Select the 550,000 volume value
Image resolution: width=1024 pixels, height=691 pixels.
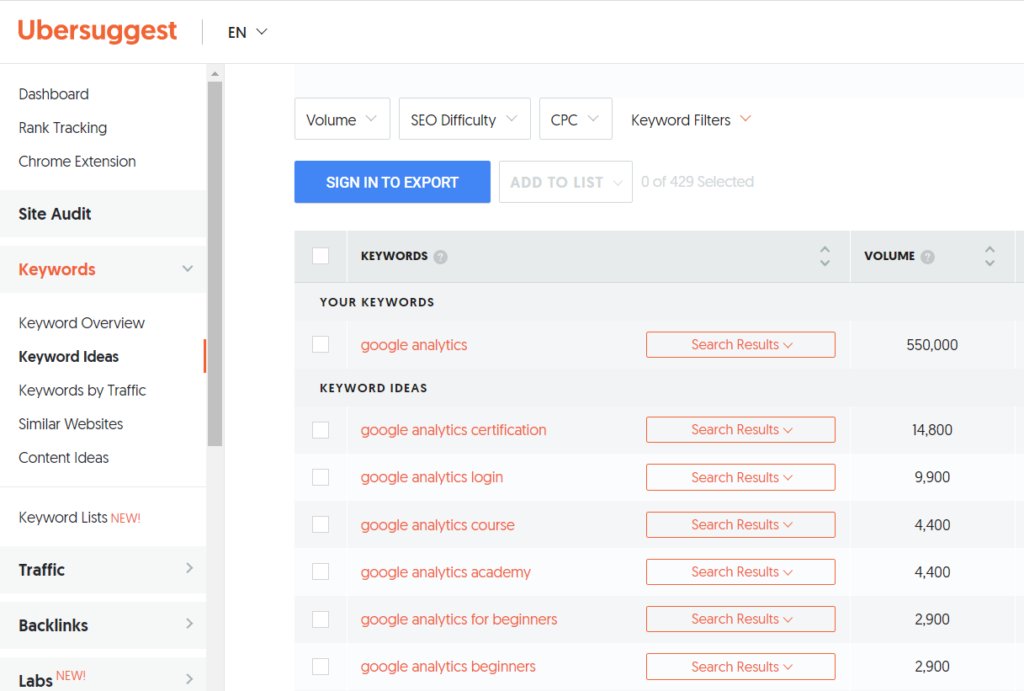932,345
